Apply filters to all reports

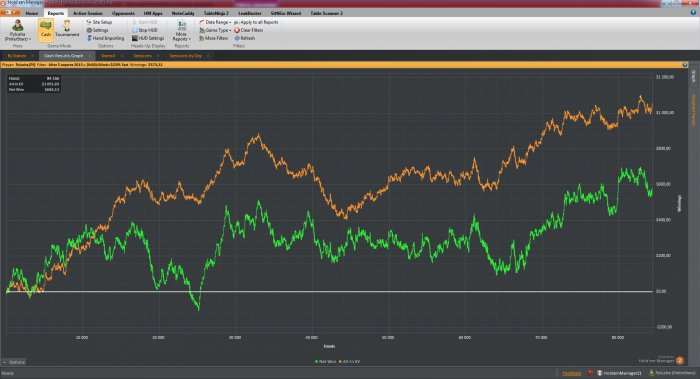256,22
